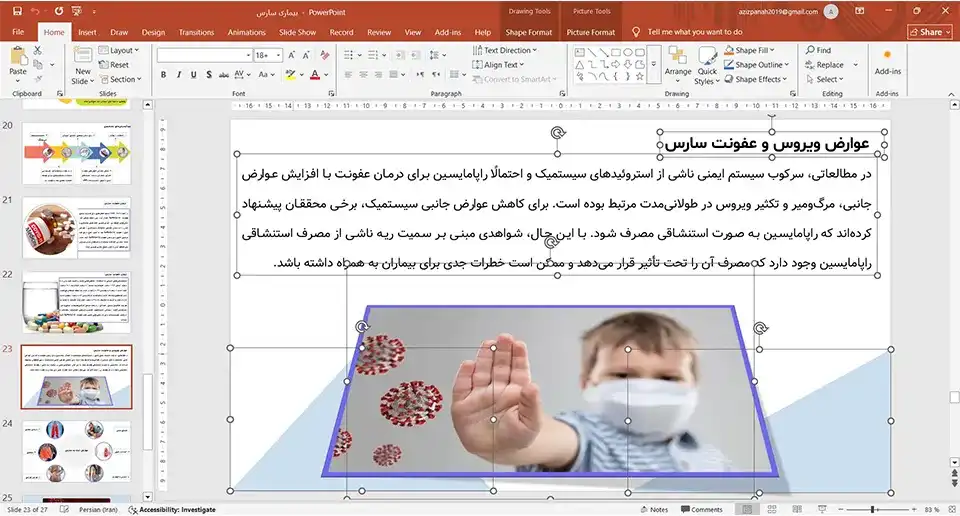960x516 pixels.
Task: Expand the shapes gallery more arrow
Action: click(654, 64)
